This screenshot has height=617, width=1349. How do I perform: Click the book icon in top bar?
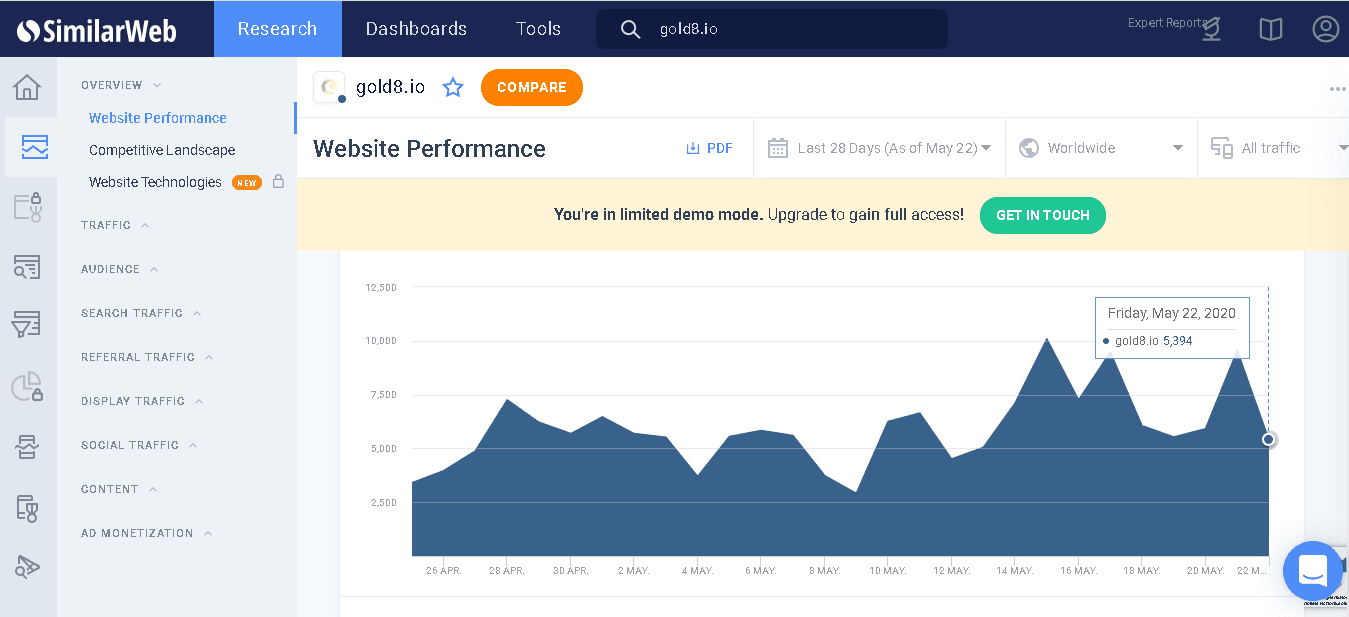pyautogui.click(x=1270, y=30)
